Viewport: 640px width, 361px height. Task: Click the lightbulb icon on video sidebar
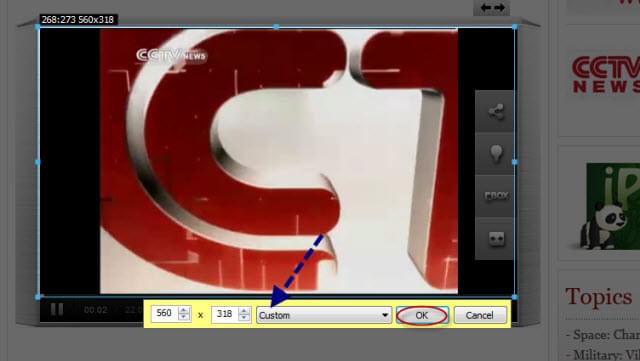click(x=496, y=154)
